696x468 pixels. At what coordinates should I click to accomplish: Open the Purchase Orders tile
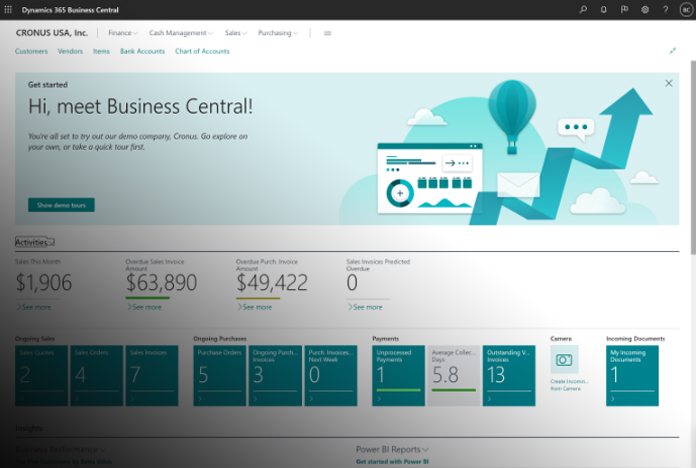click(x=220, y=376)
